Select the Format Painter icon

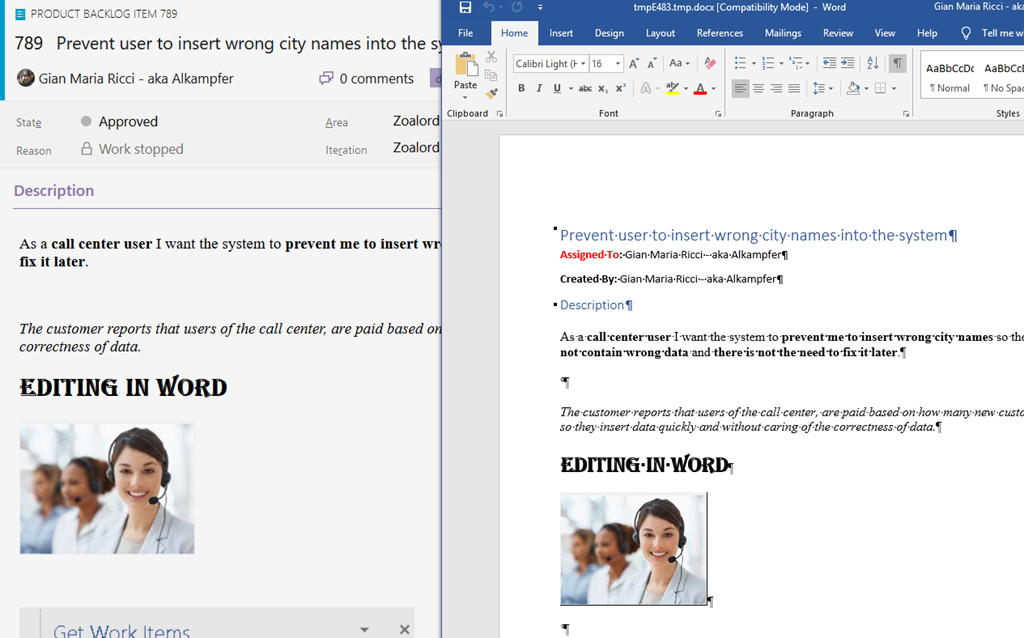click(491, 92)
